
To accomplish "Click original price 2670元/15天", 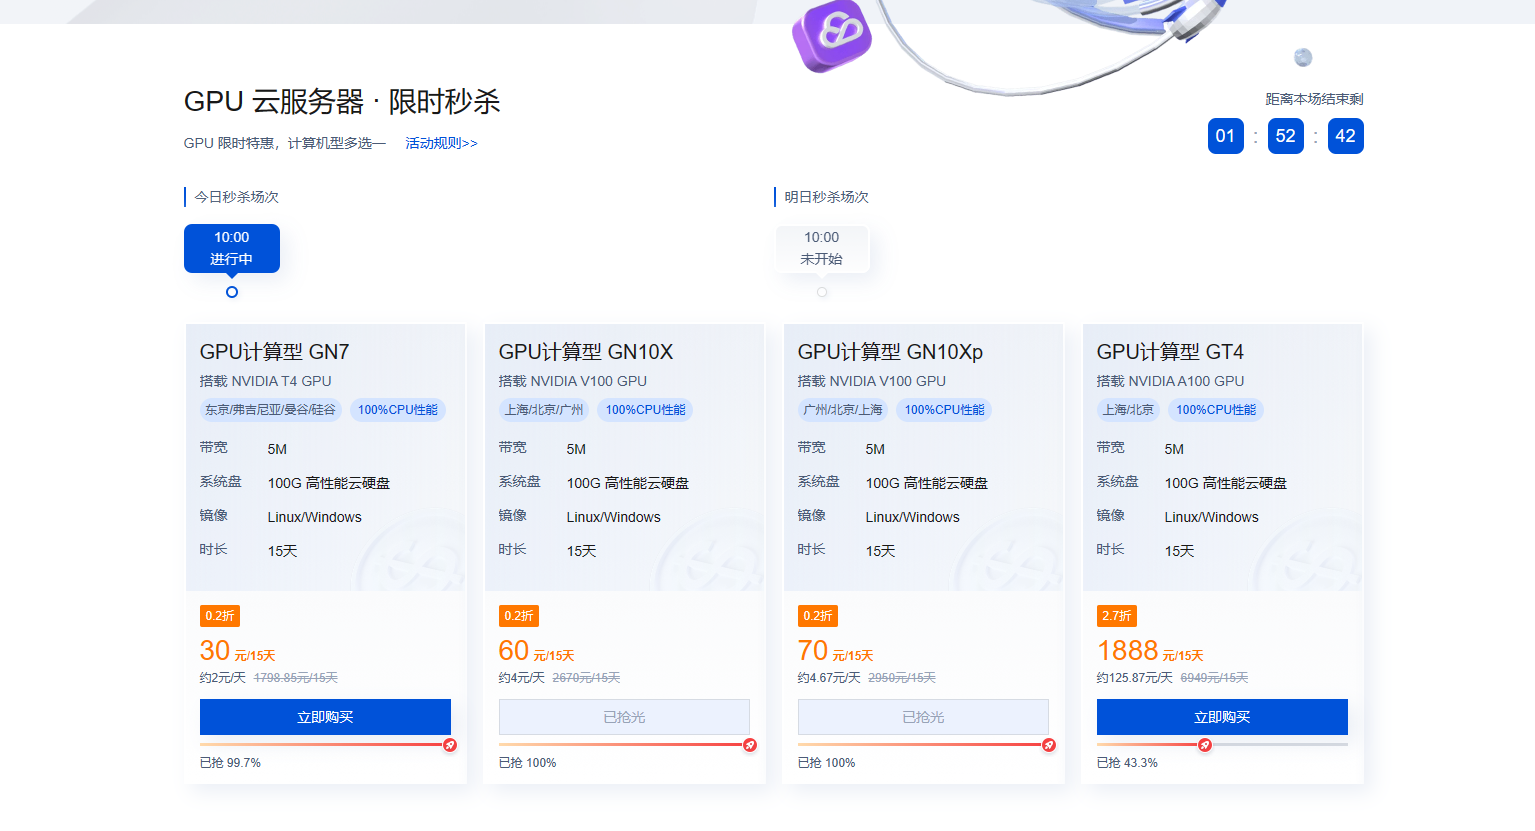I will (586, 678).
